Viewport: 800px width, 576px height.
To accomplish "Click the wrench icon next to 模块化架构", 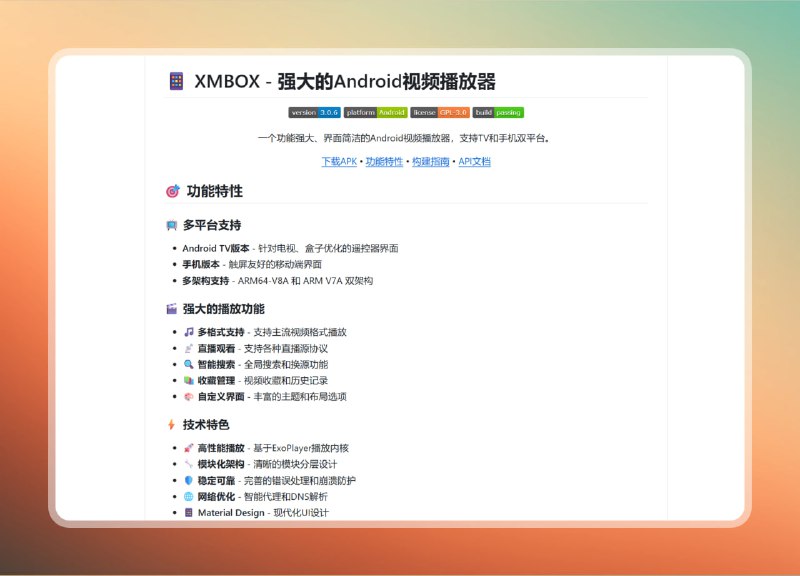I will pyautogui.click(x=189, y=464).
